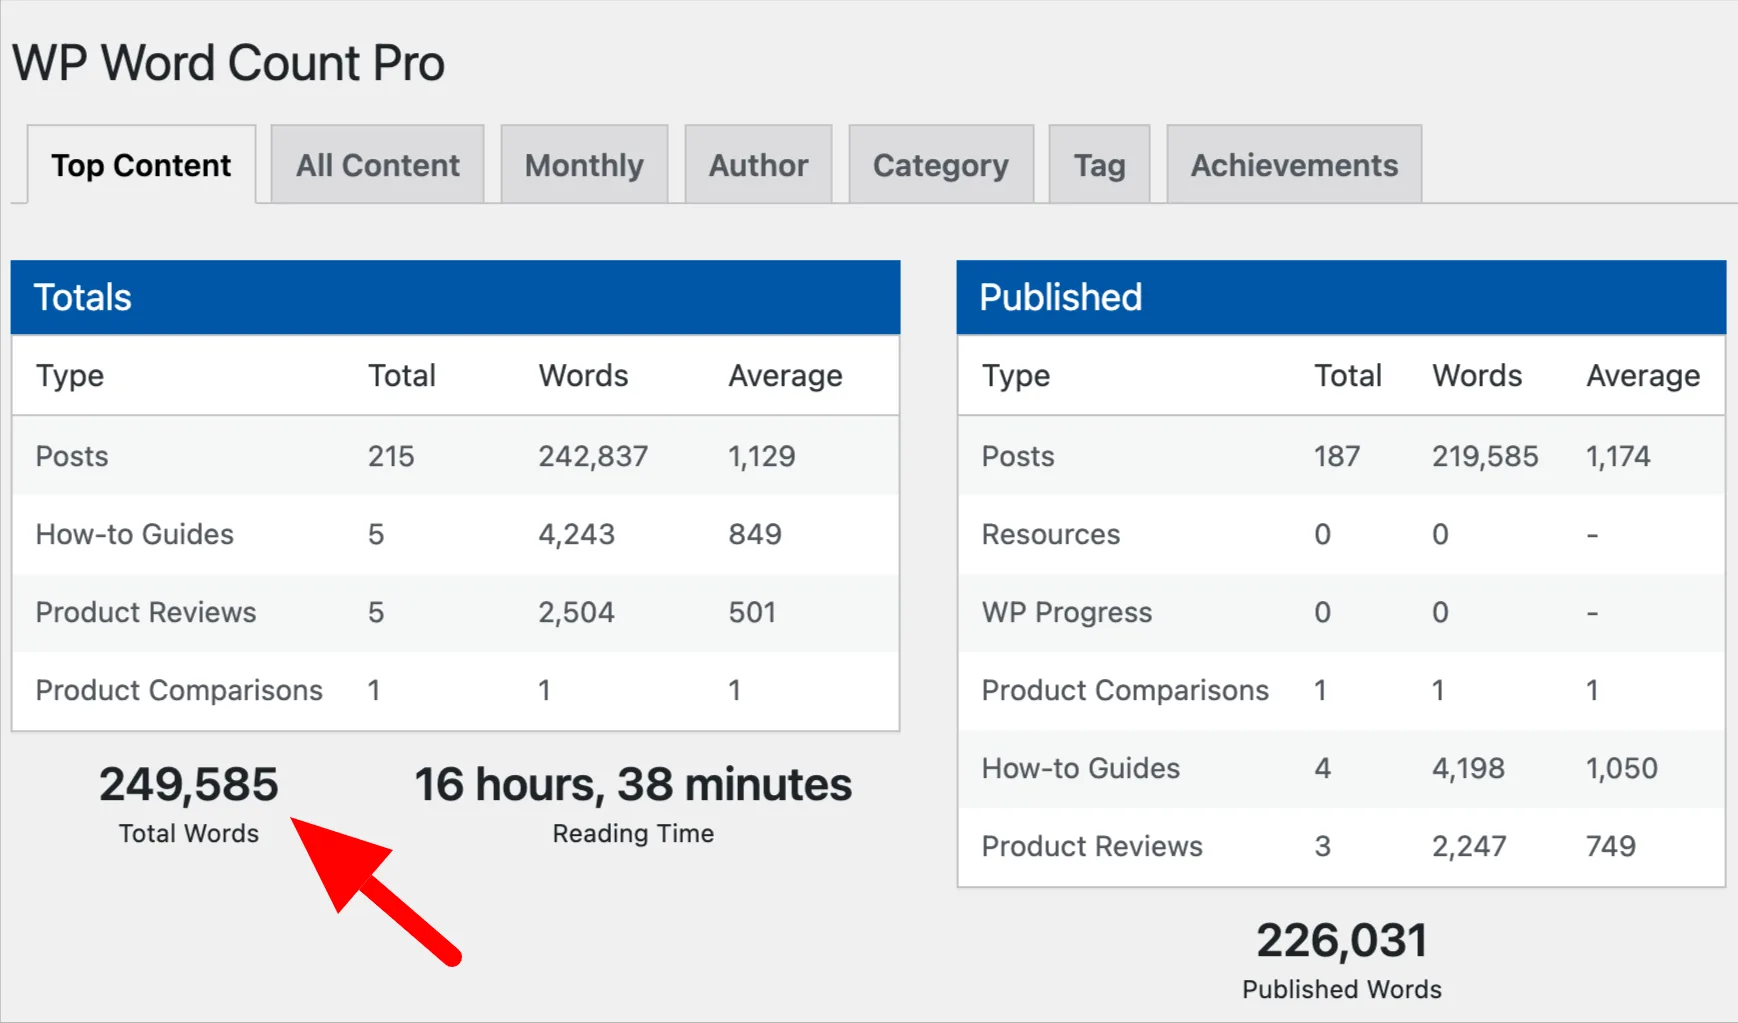Viewport: 1738px width, 1023px height.
Task: Click Product Reviews label in Published table
Action: 1092,846
